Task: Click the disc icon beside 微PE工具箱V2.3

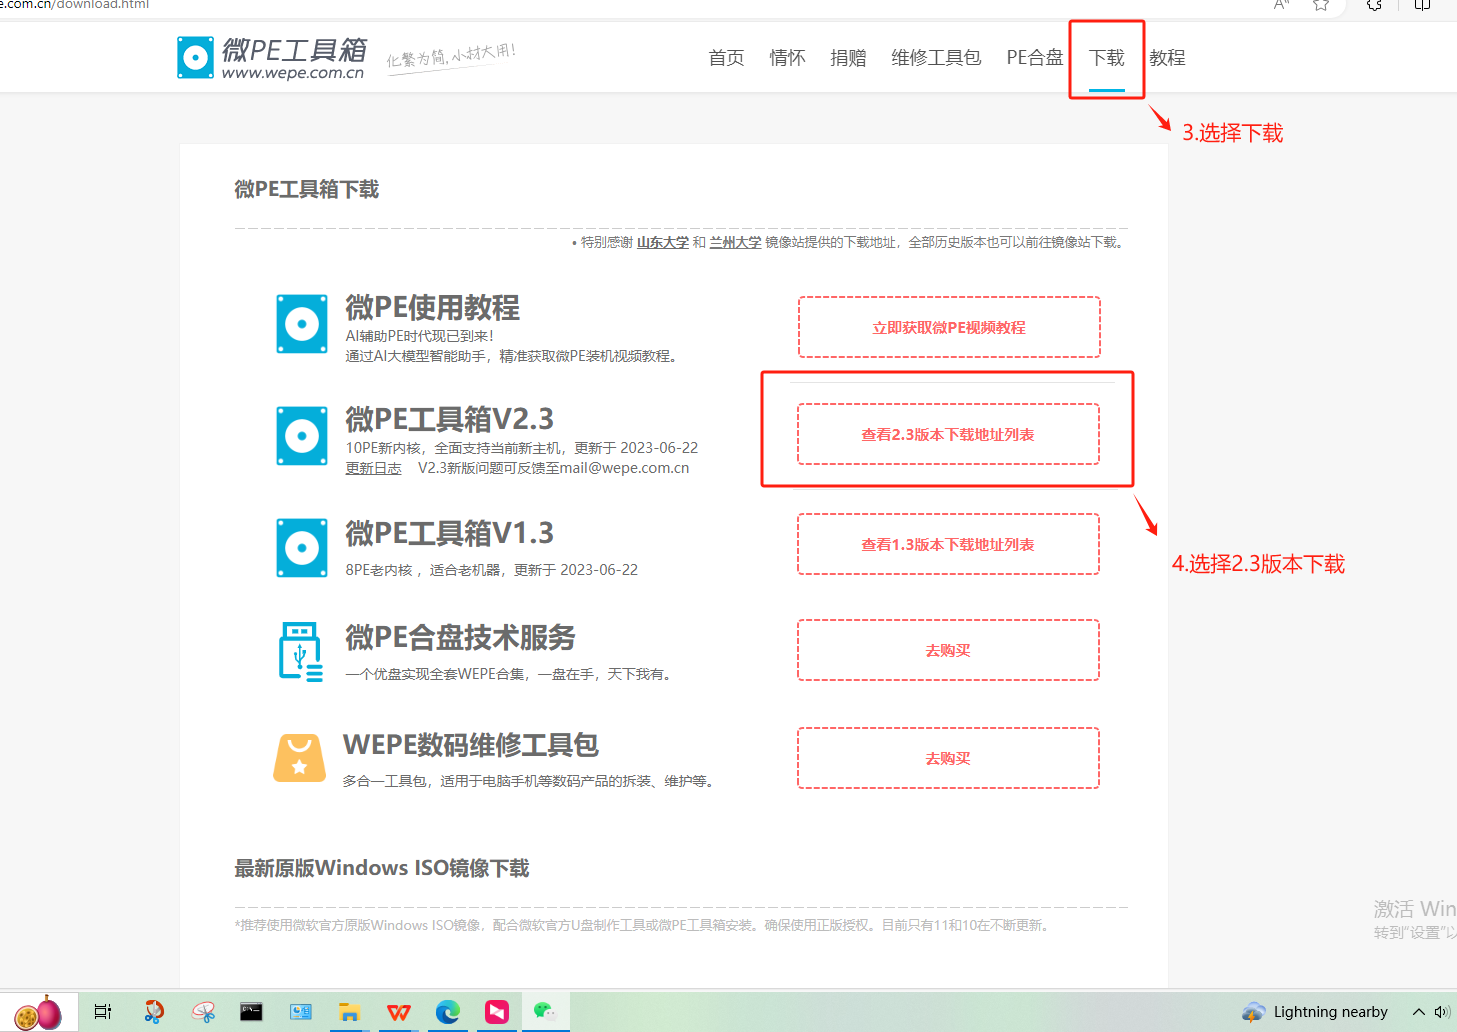Action: tap(302, 436)
